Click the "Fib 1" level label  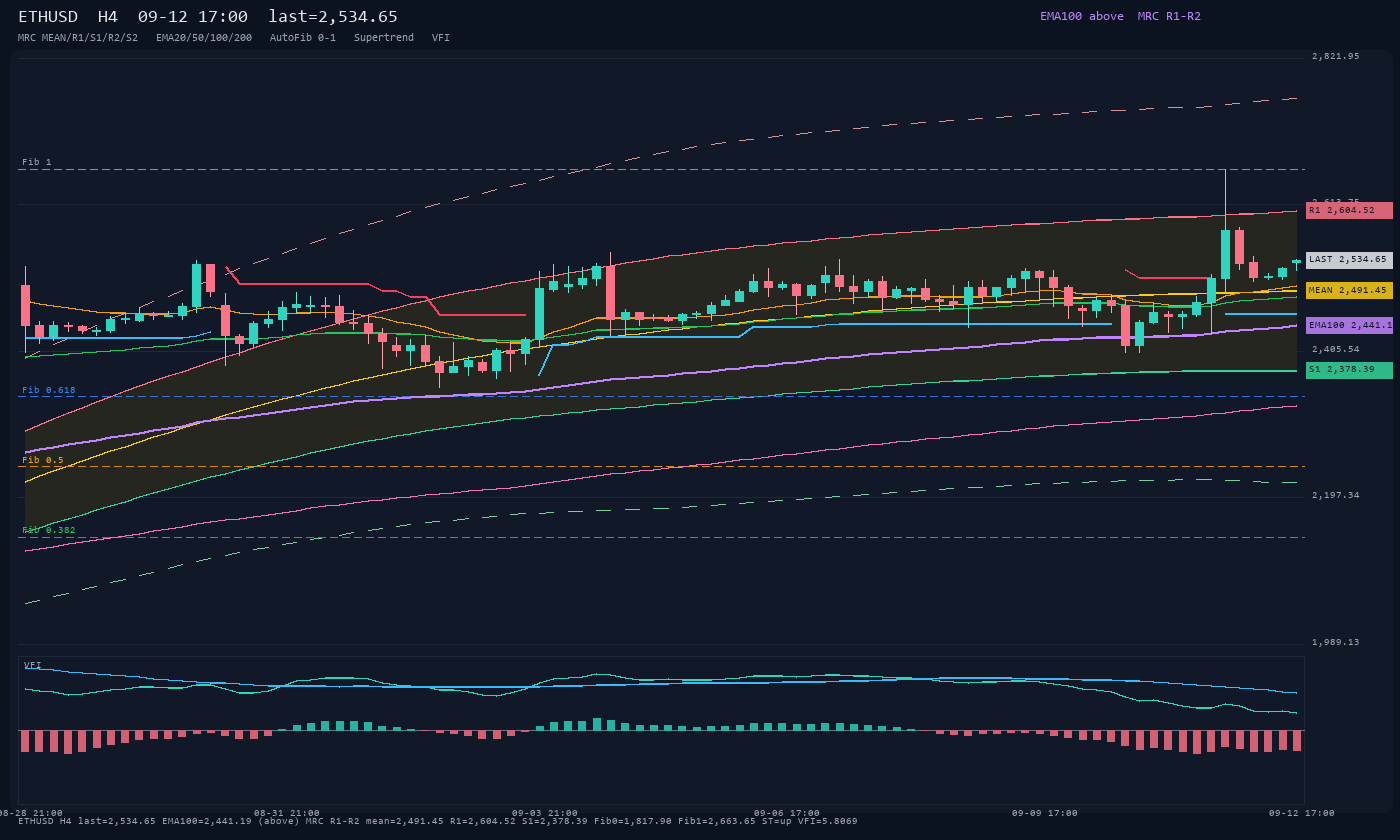point(37,162)
